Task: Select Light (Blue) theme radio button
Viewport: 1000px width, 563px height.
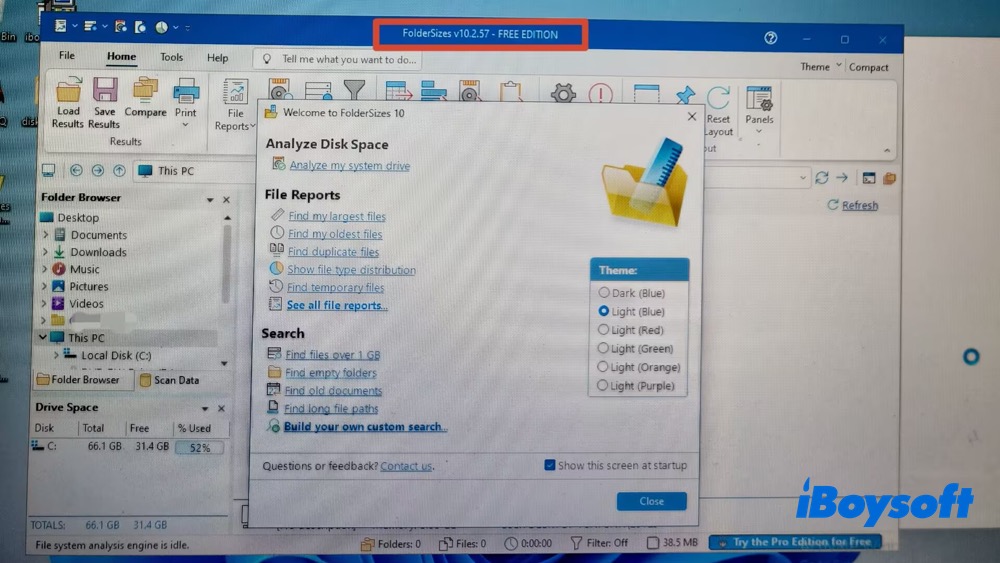Action: point(603,311)
